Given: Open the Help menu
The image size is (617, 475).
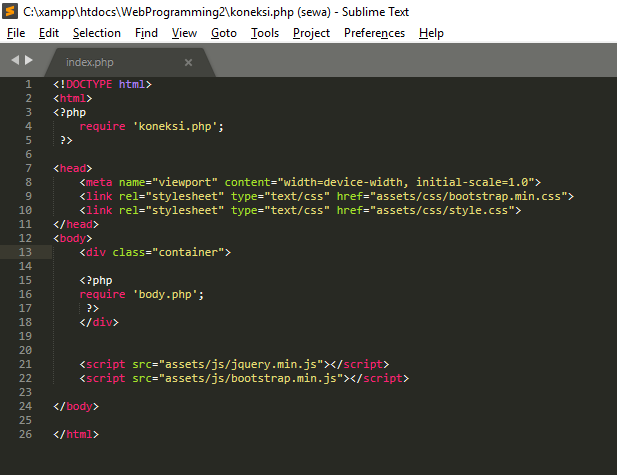Looking at the screenshot, I should coord(431,33).
